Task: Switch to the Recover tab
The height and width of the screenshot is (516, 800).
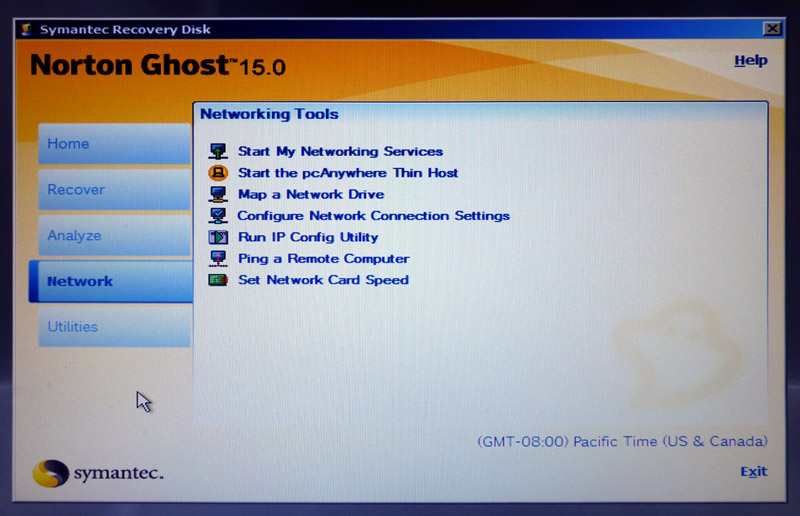Action: (x=115, y=189)
